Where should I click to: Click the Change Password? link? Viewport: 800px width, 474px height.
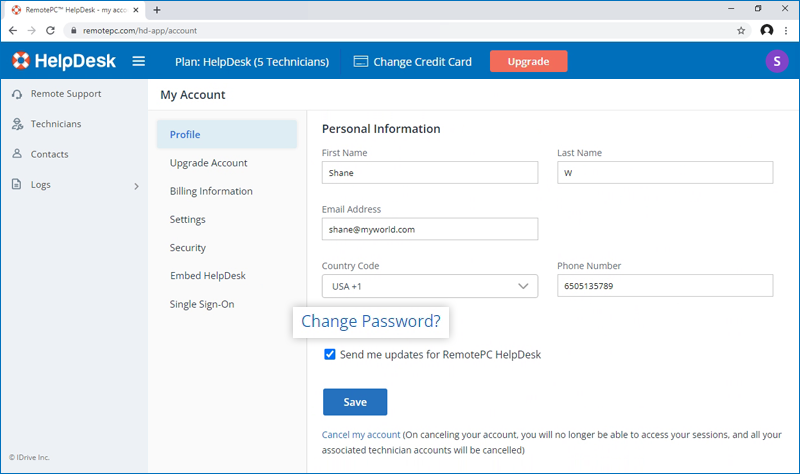point(370,321)
